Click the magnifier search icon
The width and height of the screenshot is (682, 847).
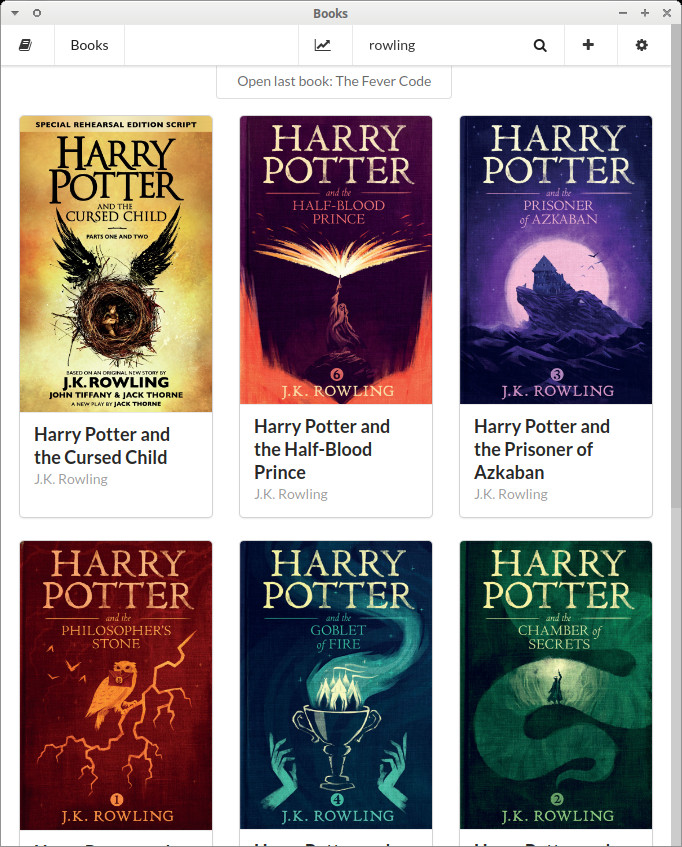click(x=540, y=45)
